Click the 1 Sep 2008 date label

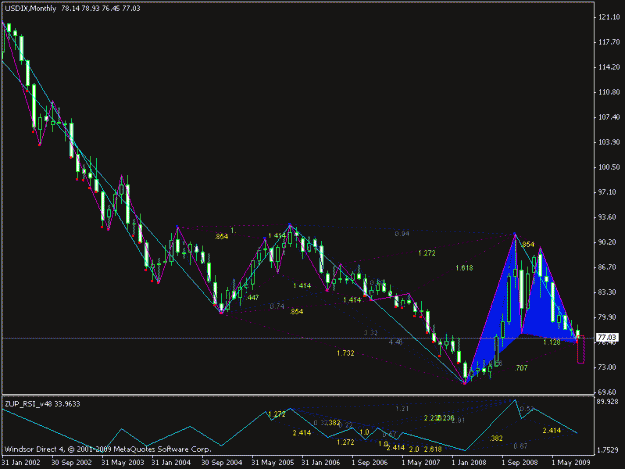click(519, 463)
